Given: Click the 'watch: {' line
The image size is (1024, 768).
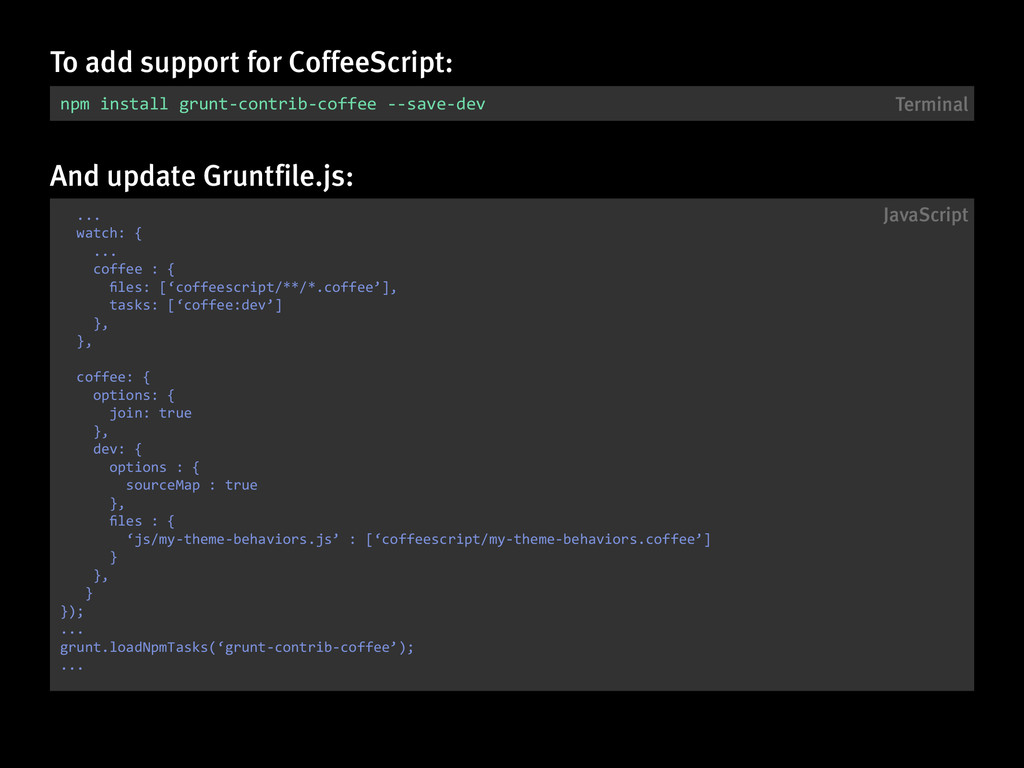Looking at the screenshot, I should [x=109, y=233].
